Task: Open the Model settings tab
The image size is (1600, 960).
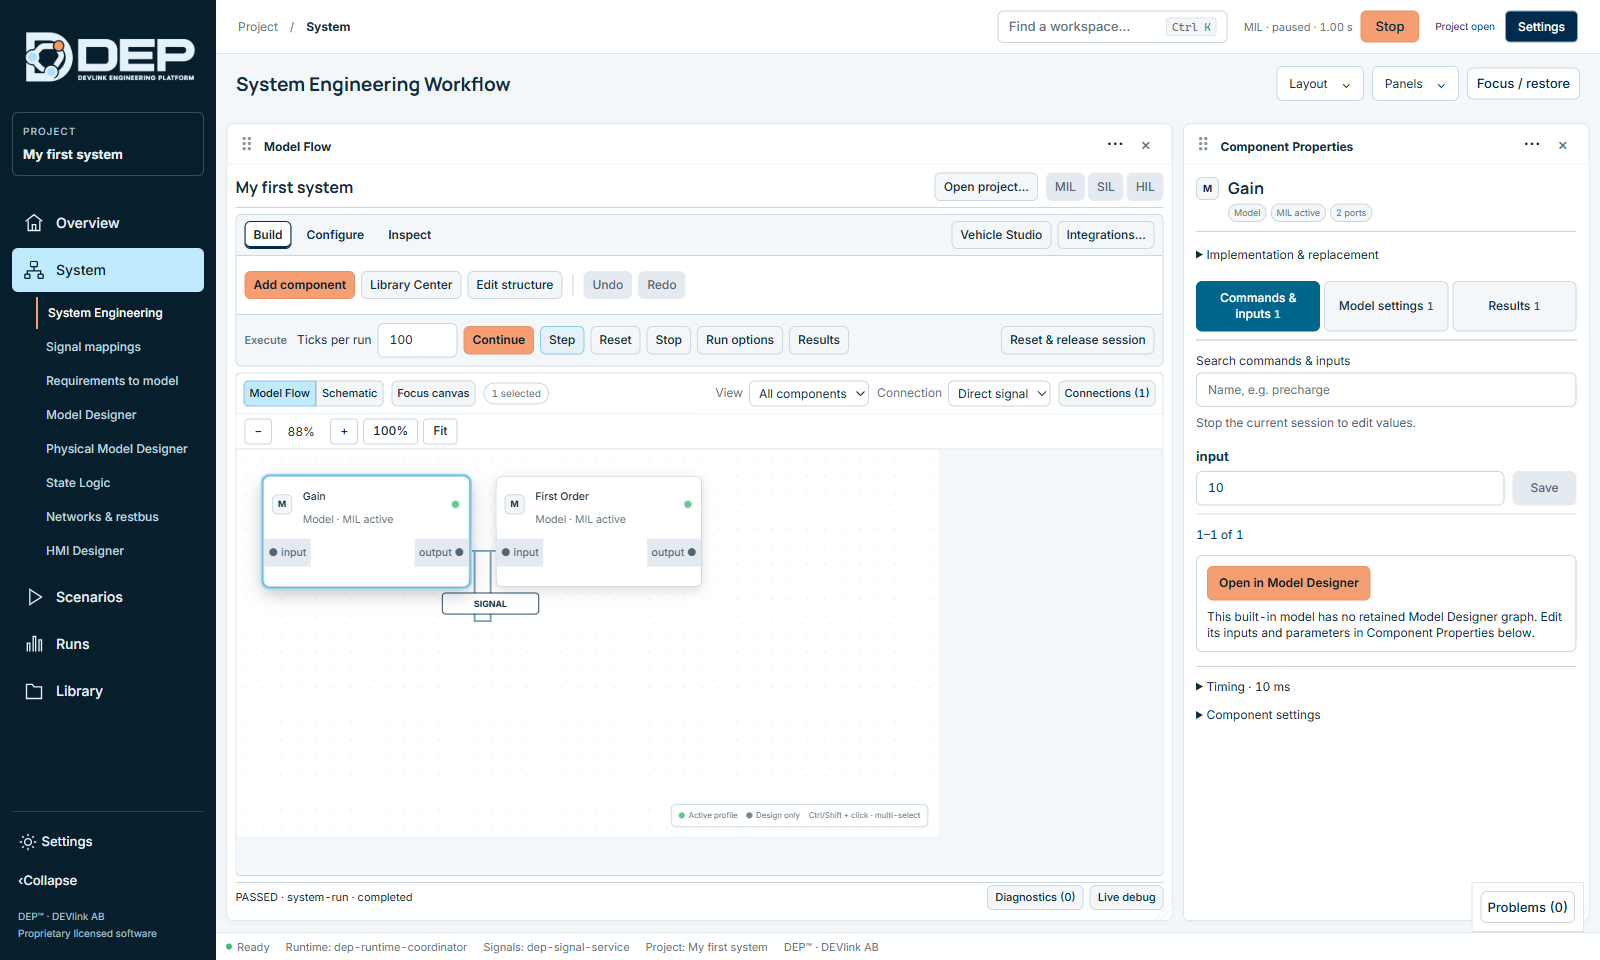Action: click(x=1386, y=306)
